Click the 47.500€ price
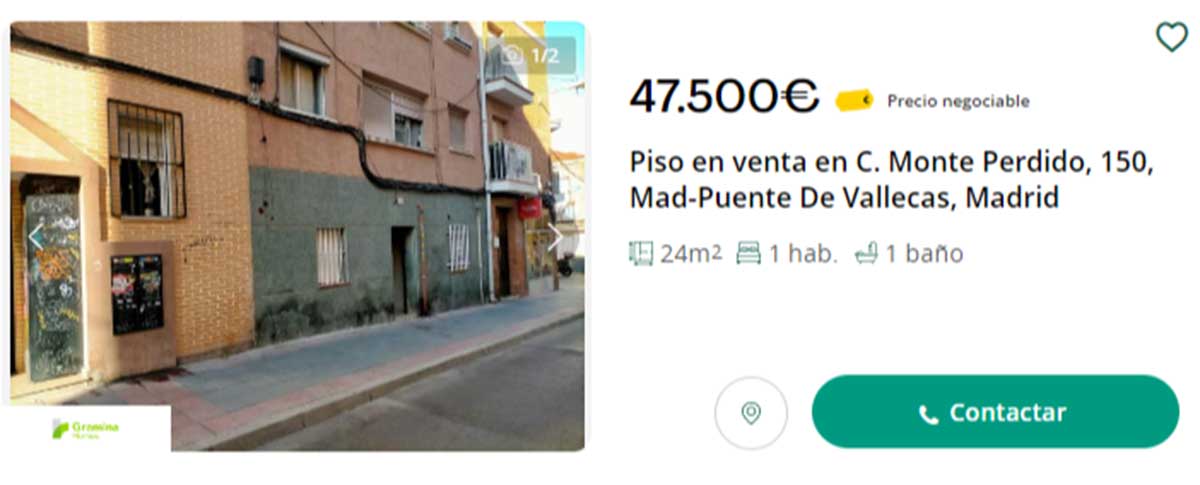Image resolution: width=1200 pixels, height=485 pixels. coord(724,96)
